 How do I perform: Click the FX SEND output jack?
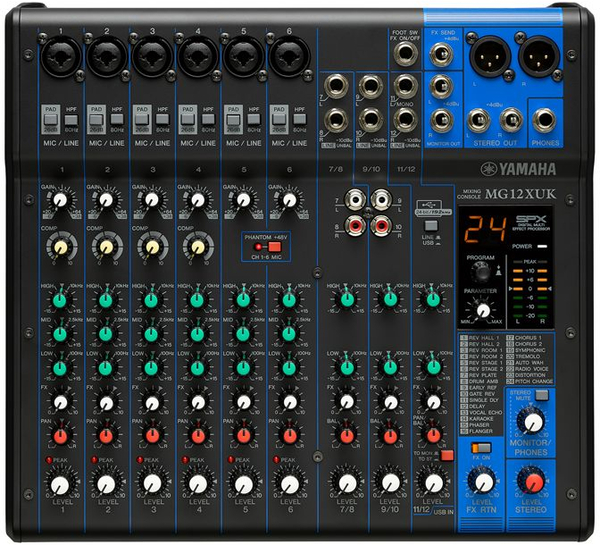click(x=441, y=55)
